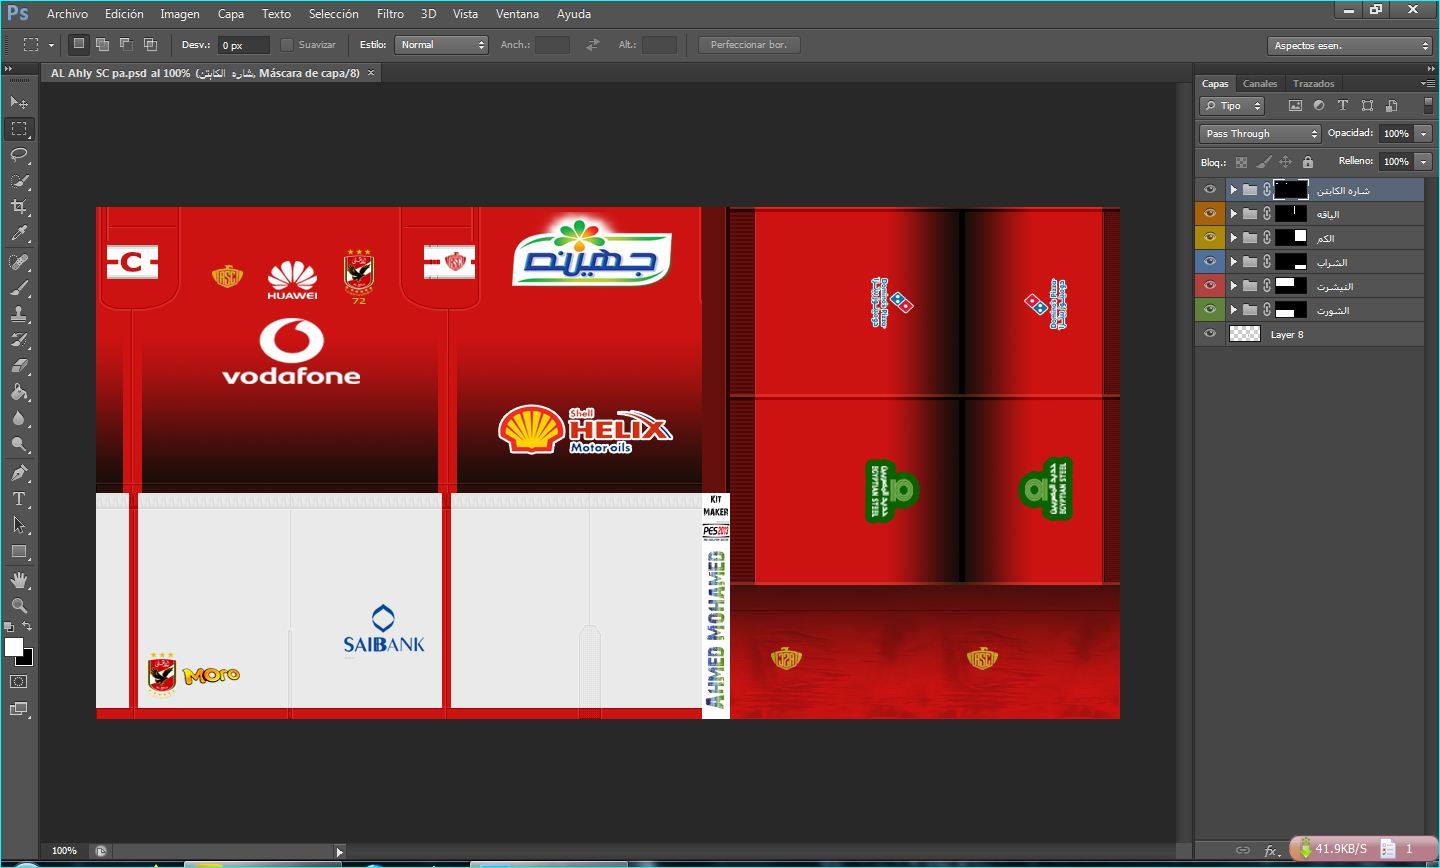Image resolution: width=1440 pixels, height=868 pixels.
Task: Hide the الشورت layer group
Action: coord(1210,310)
